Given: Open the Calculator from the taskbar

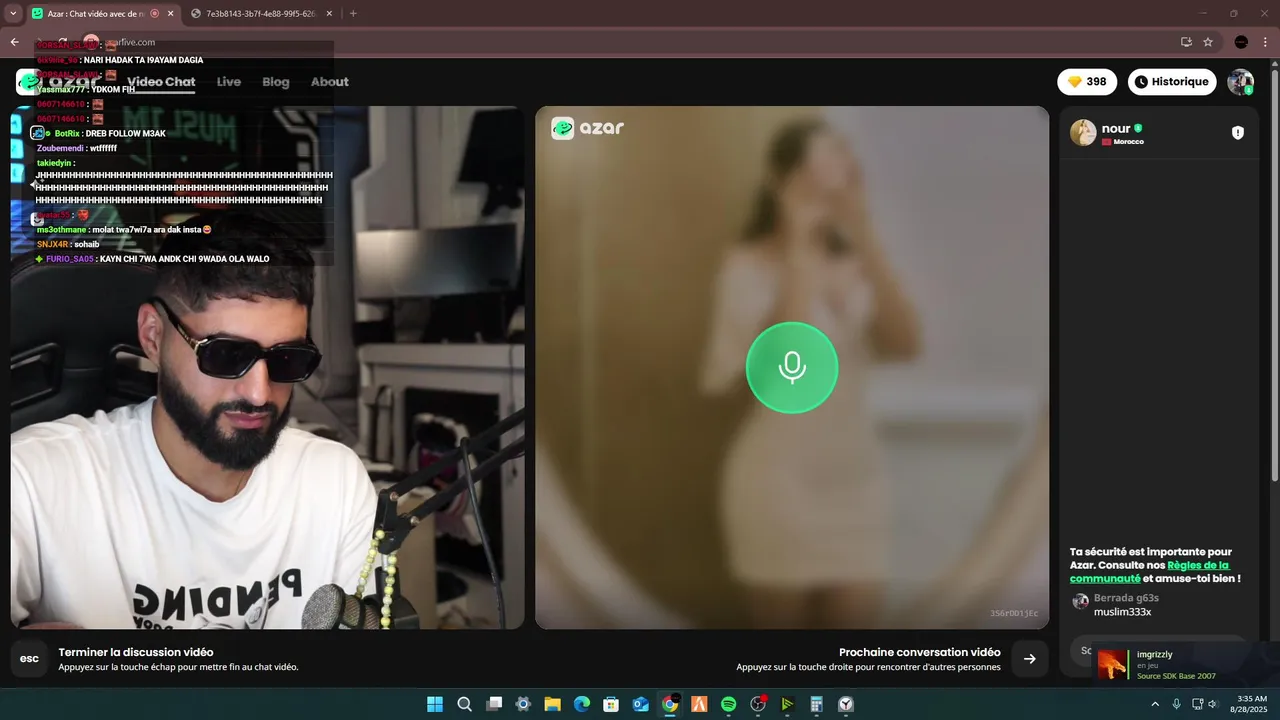Looking at the screenshot, I should pos(817,704).
